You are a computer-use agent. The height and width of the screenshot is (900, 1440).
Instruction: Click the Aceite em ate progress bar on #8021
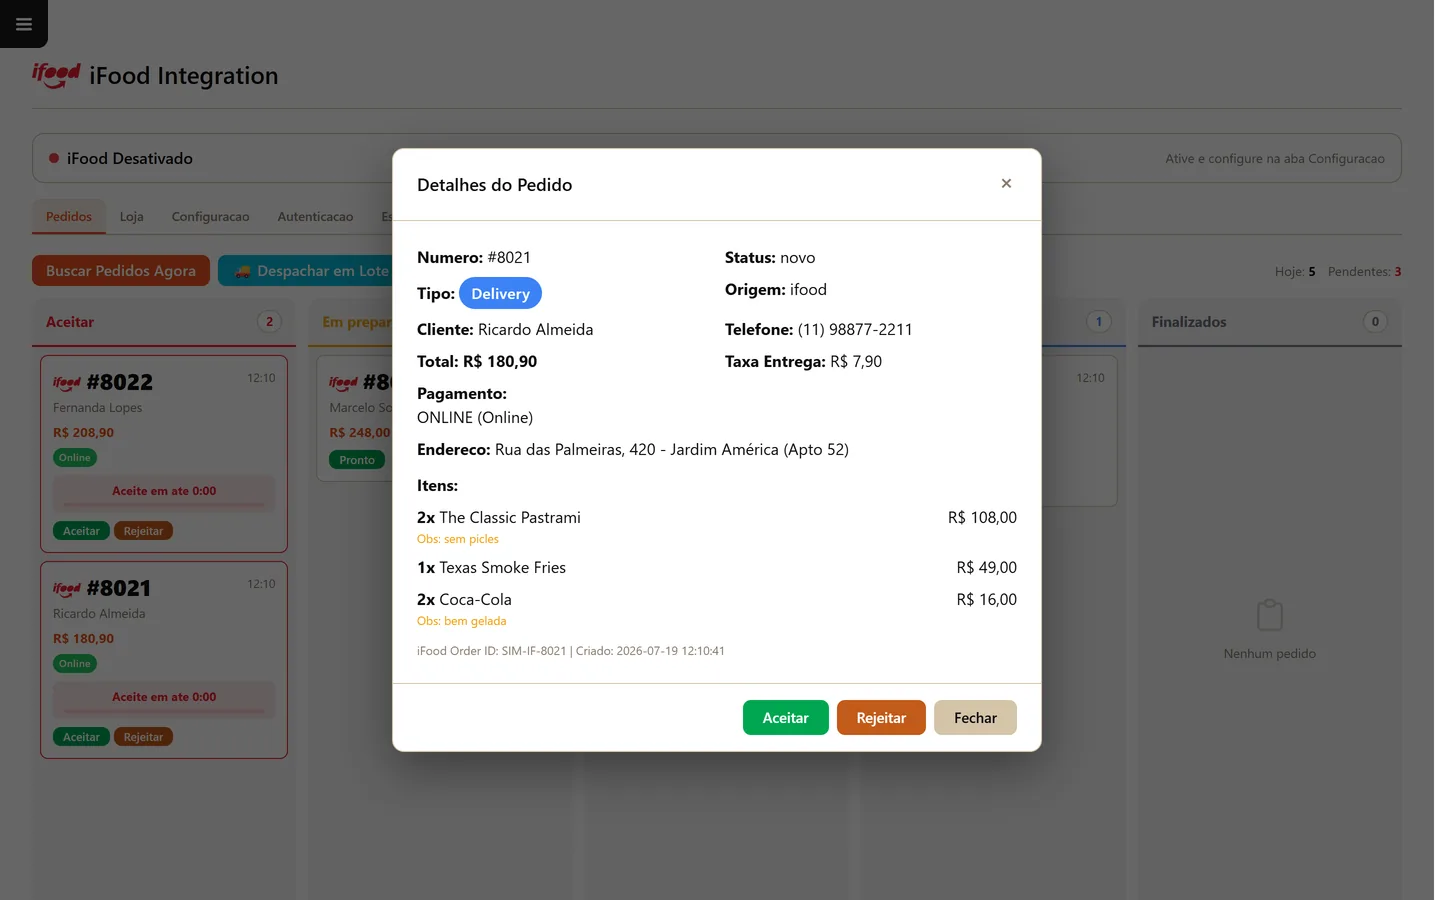coord(164,698)
